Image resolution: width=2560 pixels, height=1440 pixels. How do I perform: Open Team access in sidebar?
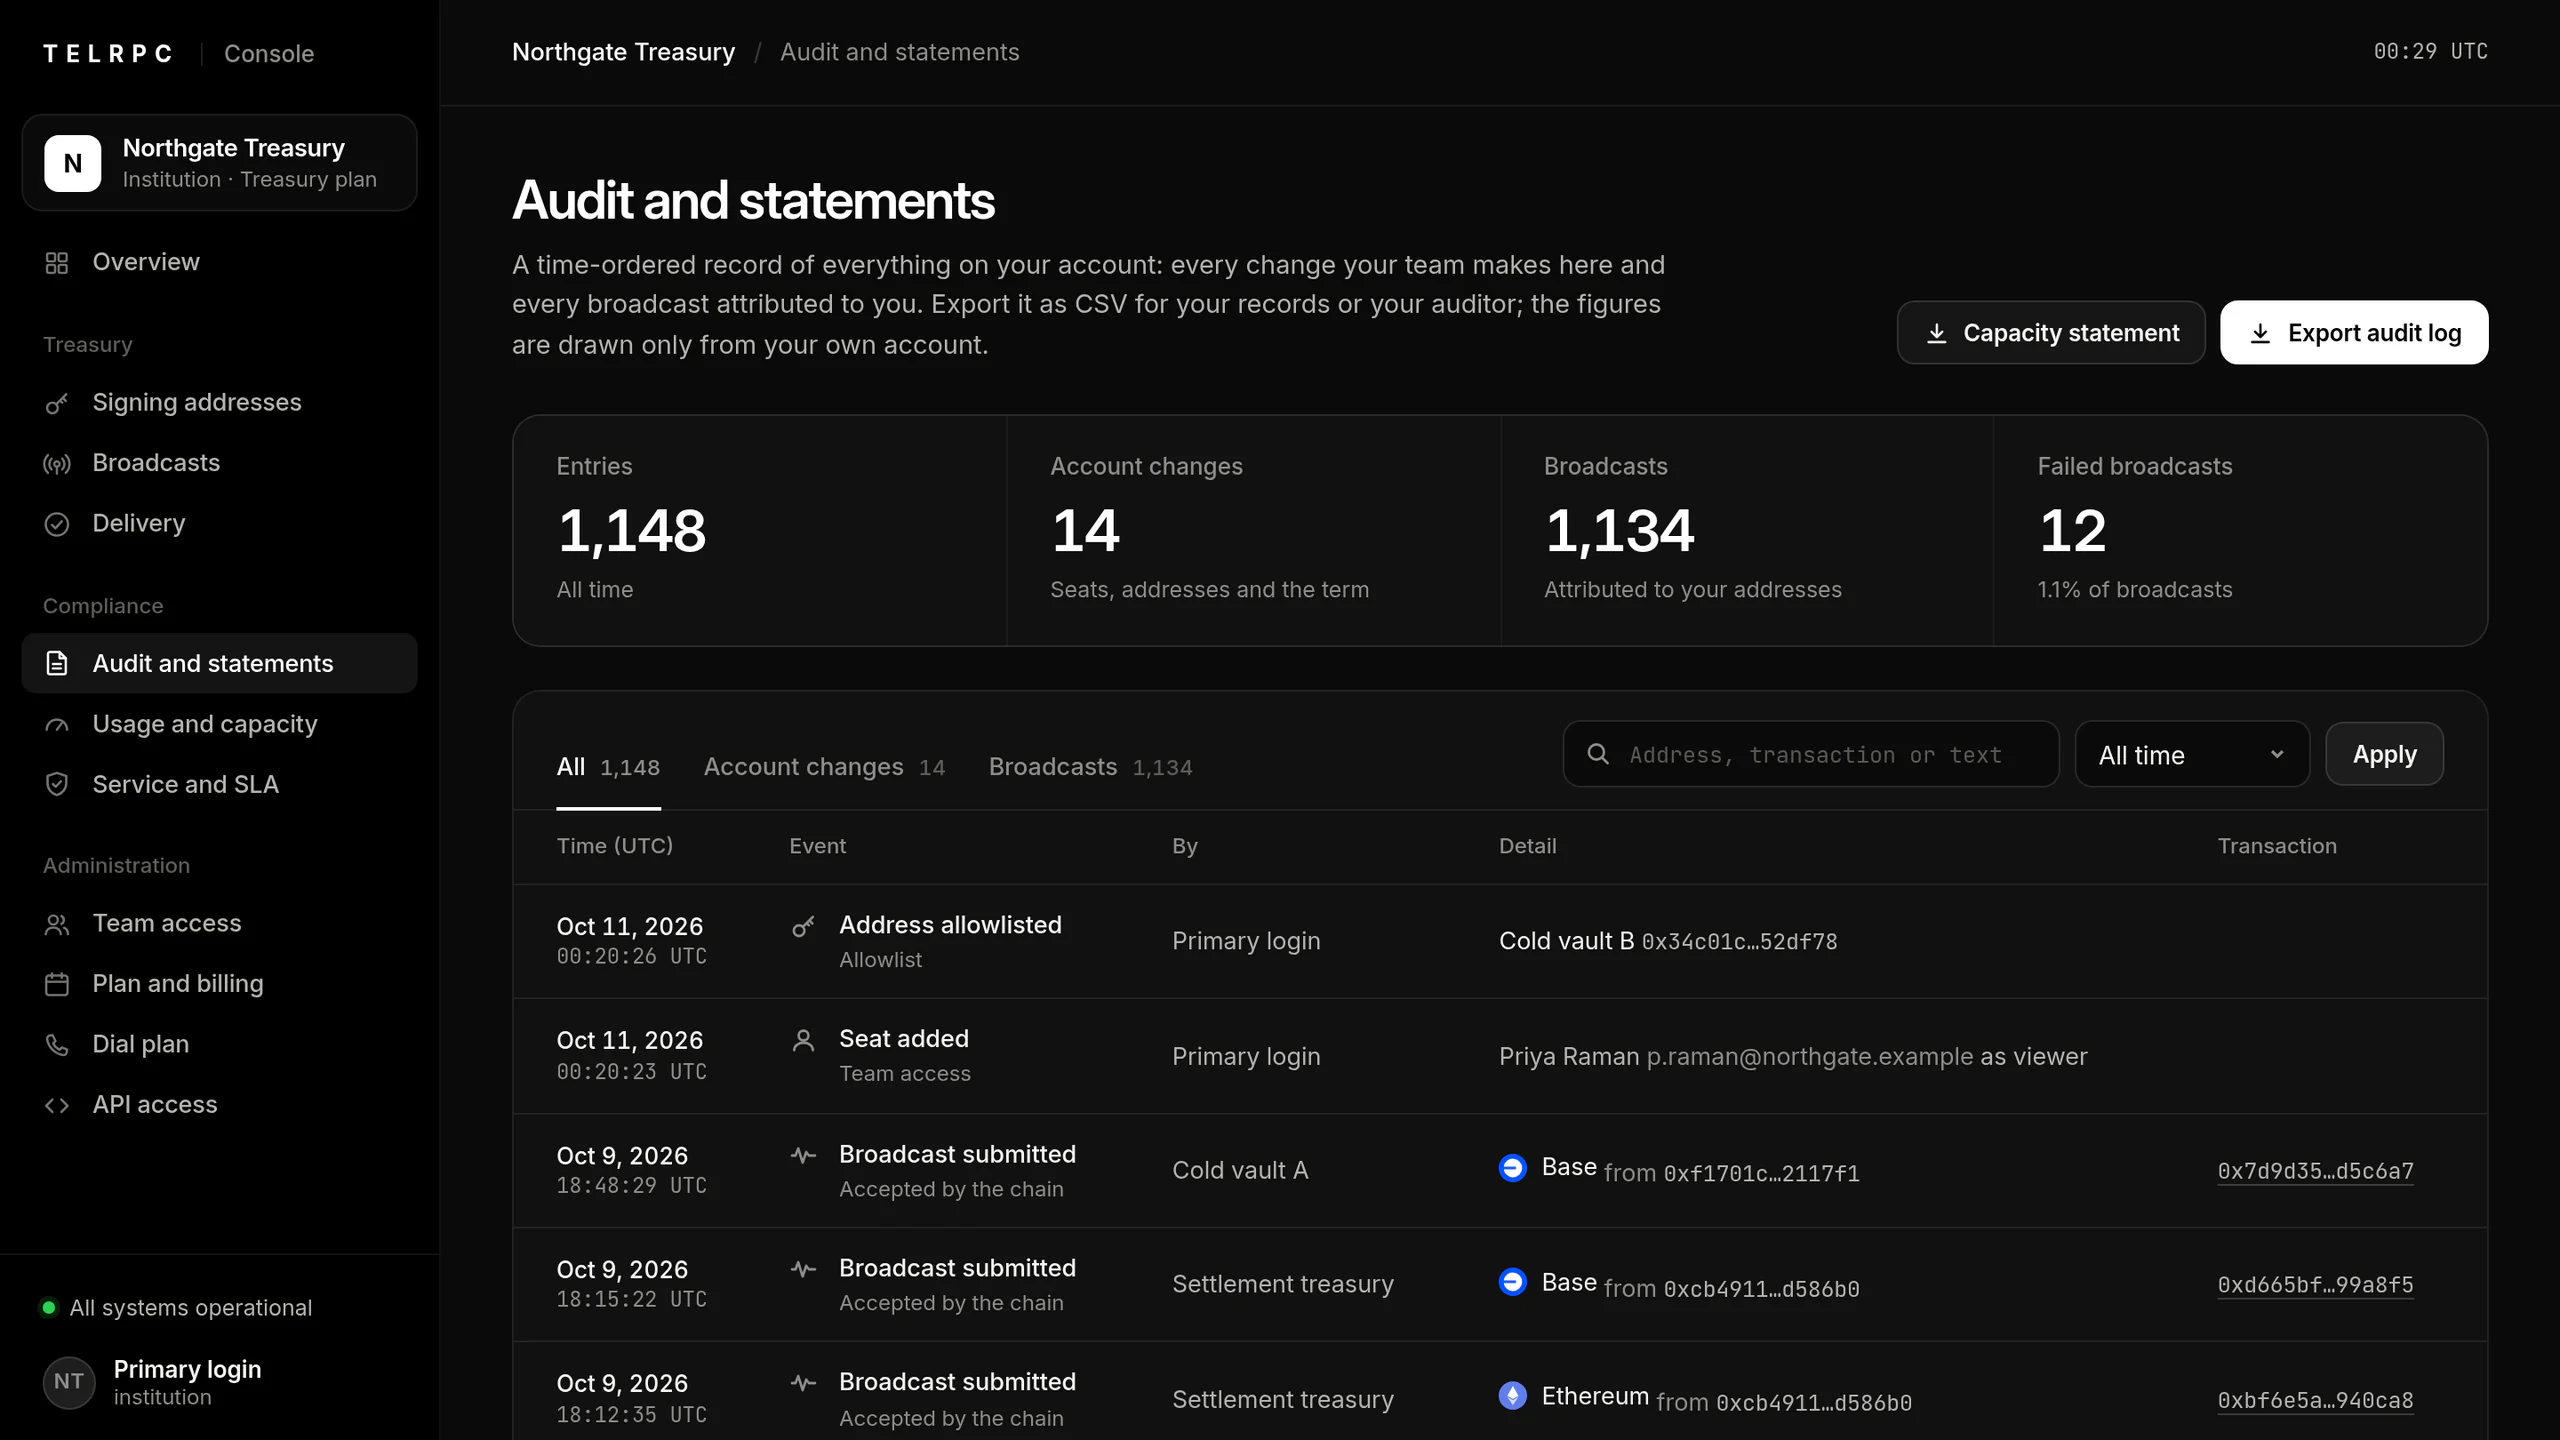[x=219, y=923]
